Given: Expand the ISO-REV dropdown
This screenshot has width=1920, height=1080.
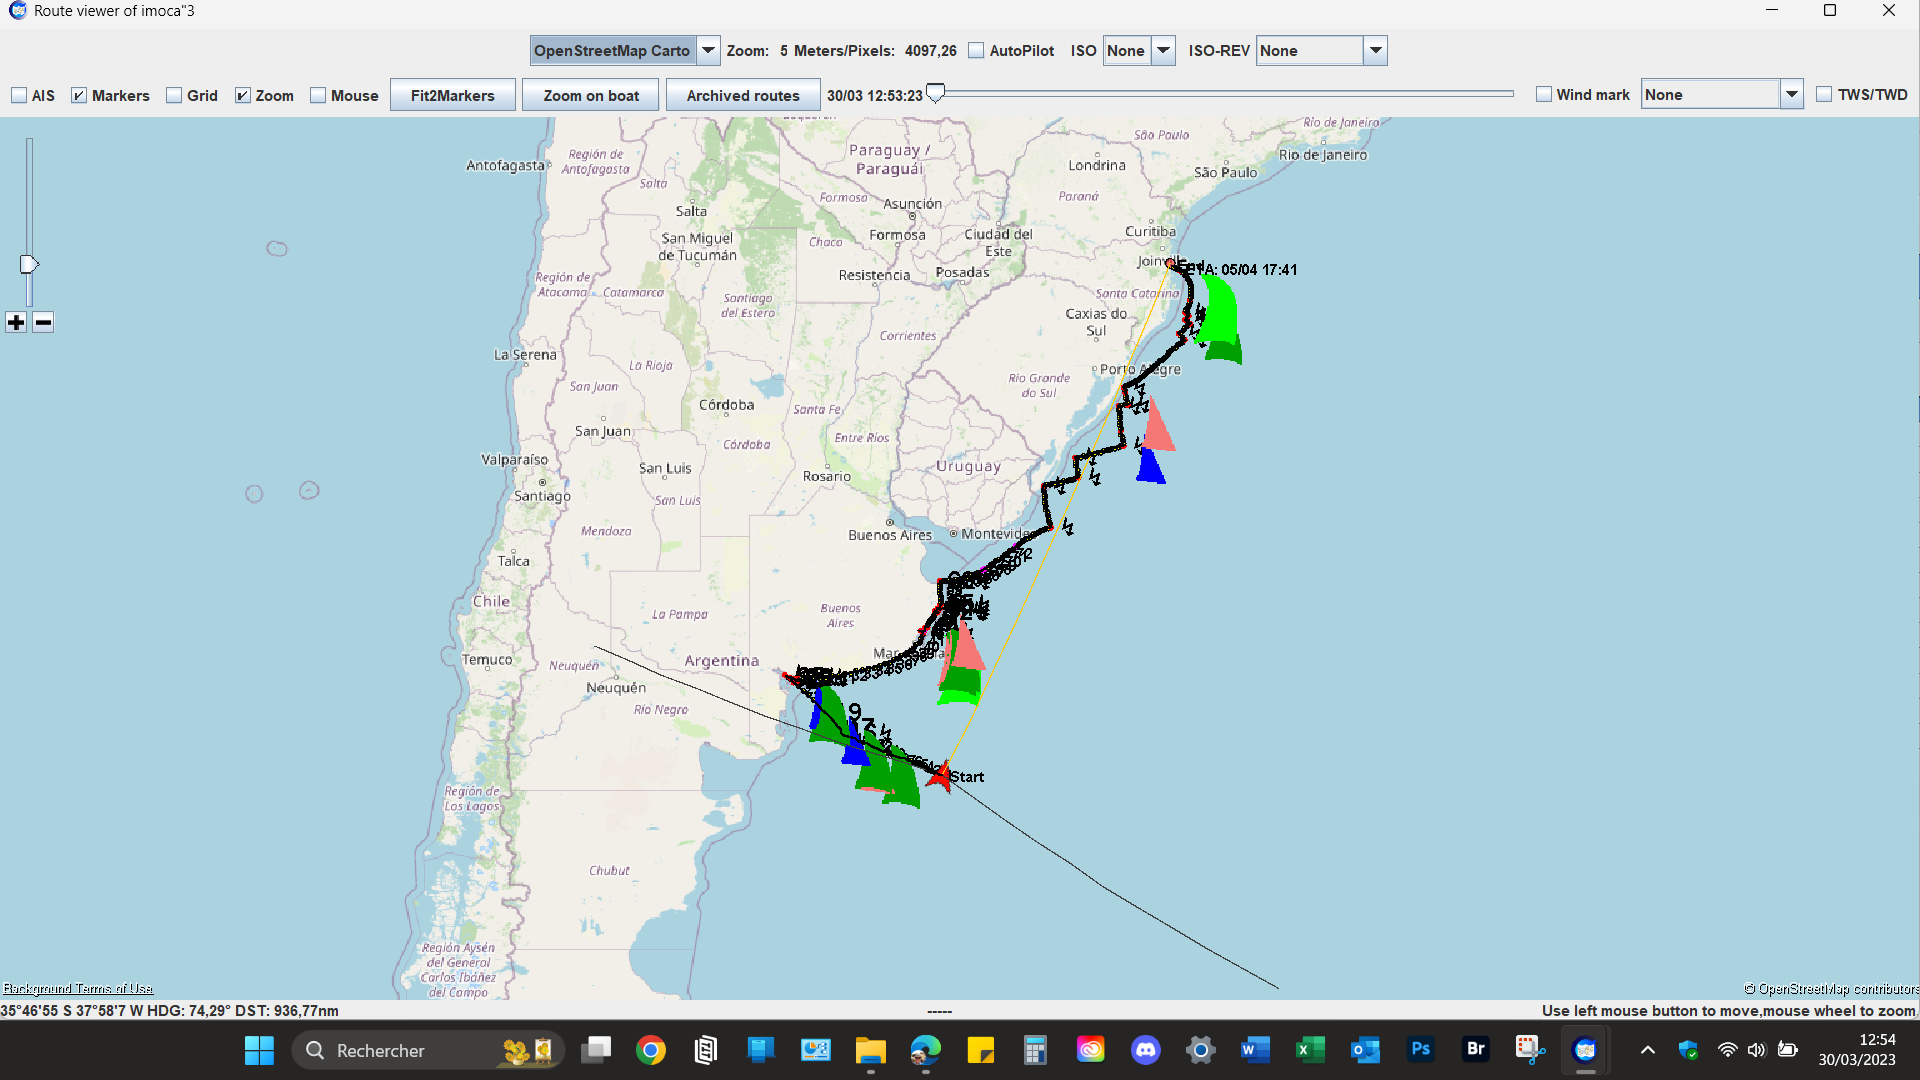Looking at the screenshot, I should tap(1375, 51).
